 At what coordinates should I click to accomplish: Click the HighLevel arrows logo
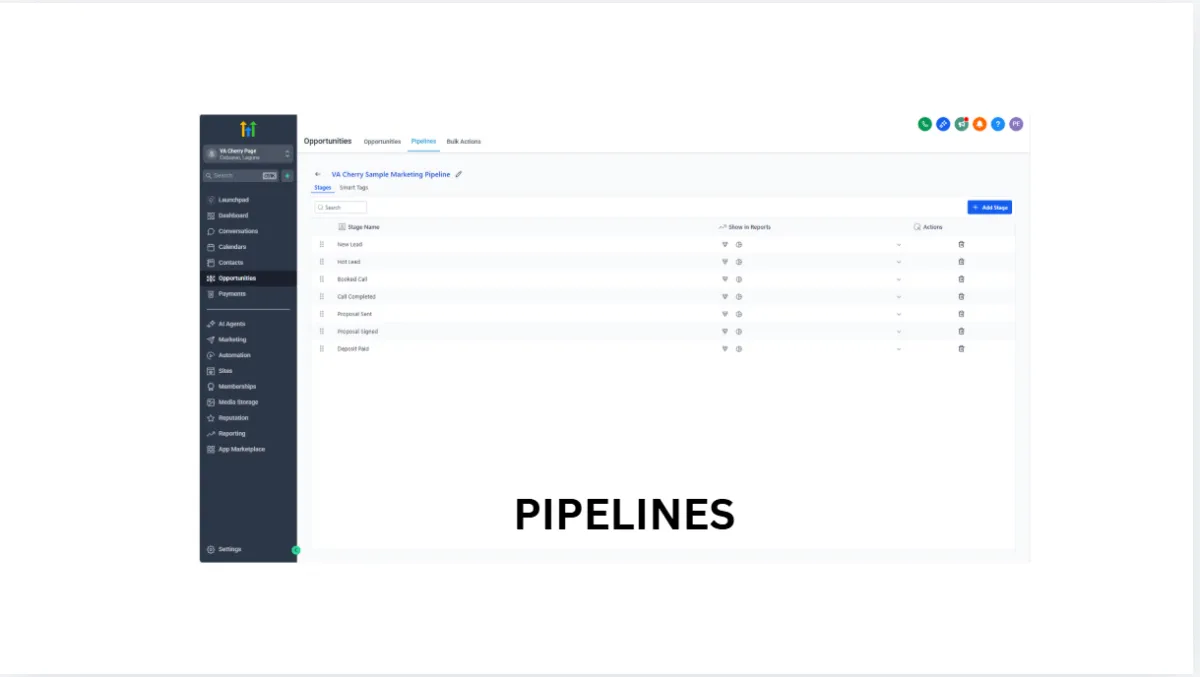pyautogui.click(x=248, y=129)
